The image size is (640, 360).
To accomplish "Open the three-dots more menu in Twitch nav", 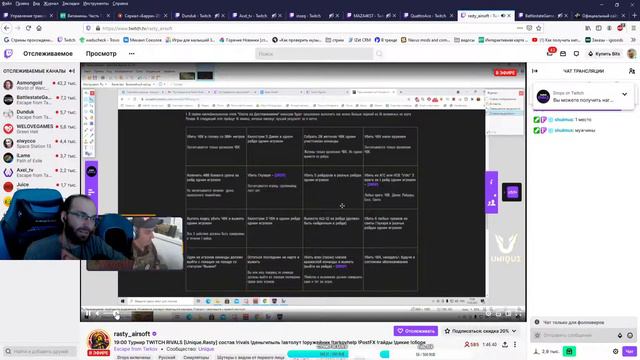I will [131, 53].
